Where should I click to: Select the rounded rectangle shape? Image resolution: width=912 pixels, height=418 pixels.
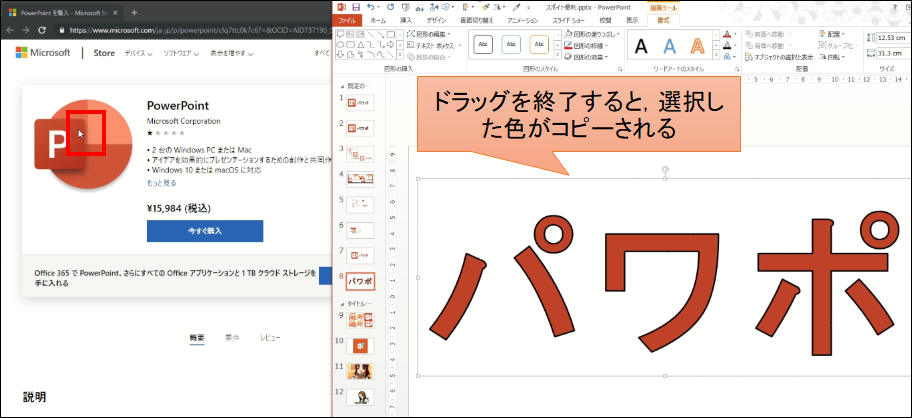351,45
